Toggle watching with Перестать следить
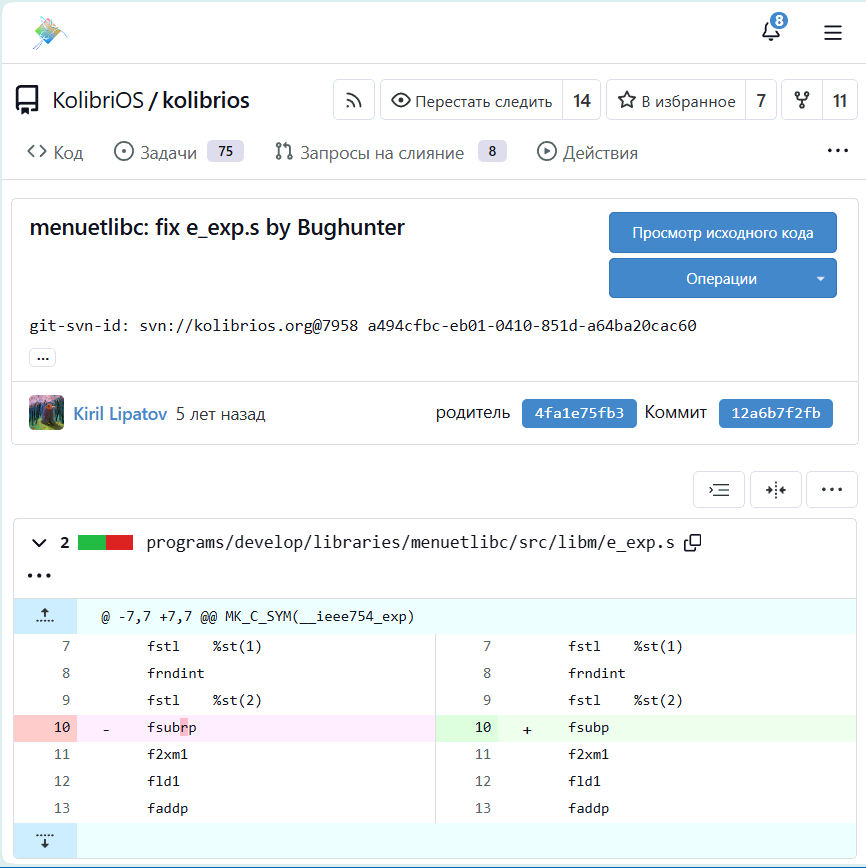The width and height of the screenshot is (866, 868). coord(472,100)
